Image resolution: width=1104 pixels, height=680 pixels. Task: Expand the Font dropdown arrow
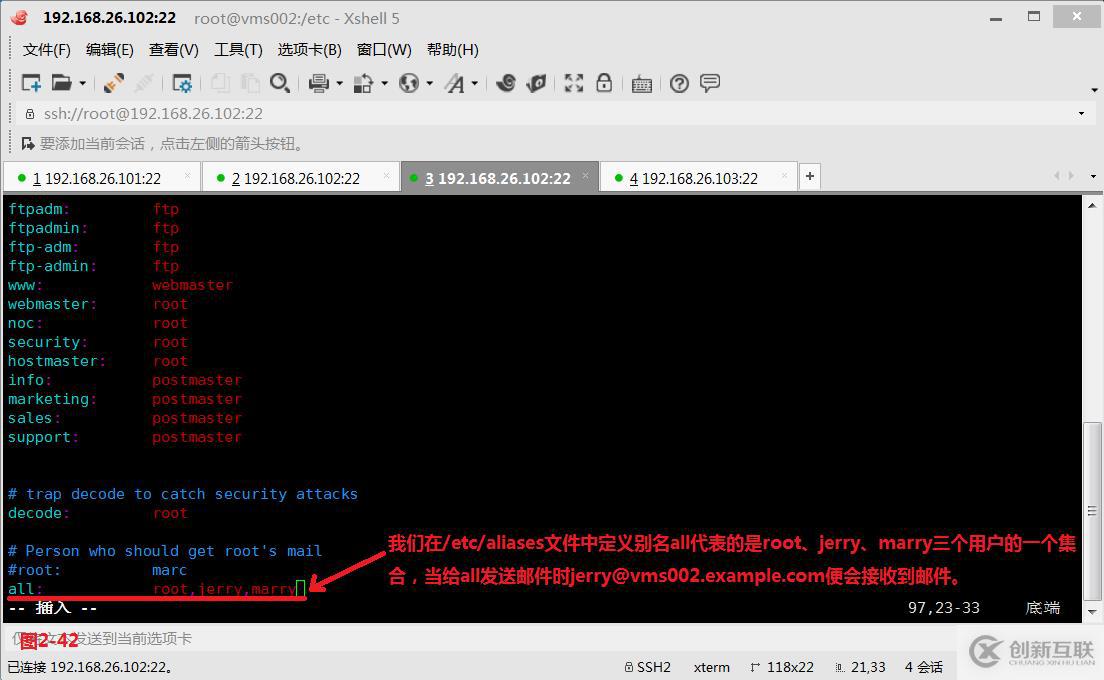pos(475,84)
